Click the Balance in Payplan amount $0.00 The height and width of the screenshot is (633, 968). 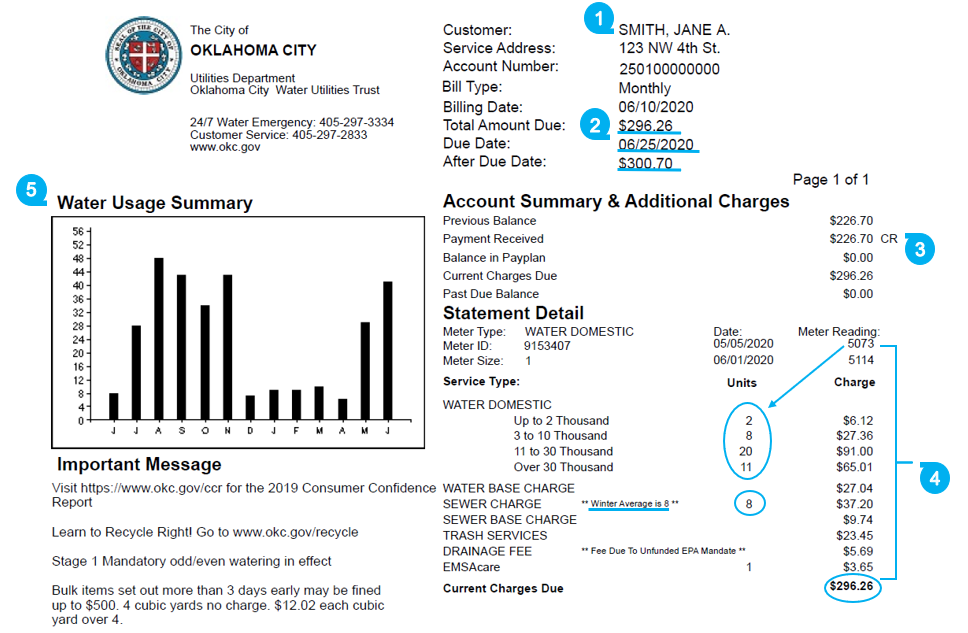pos(858,258)
